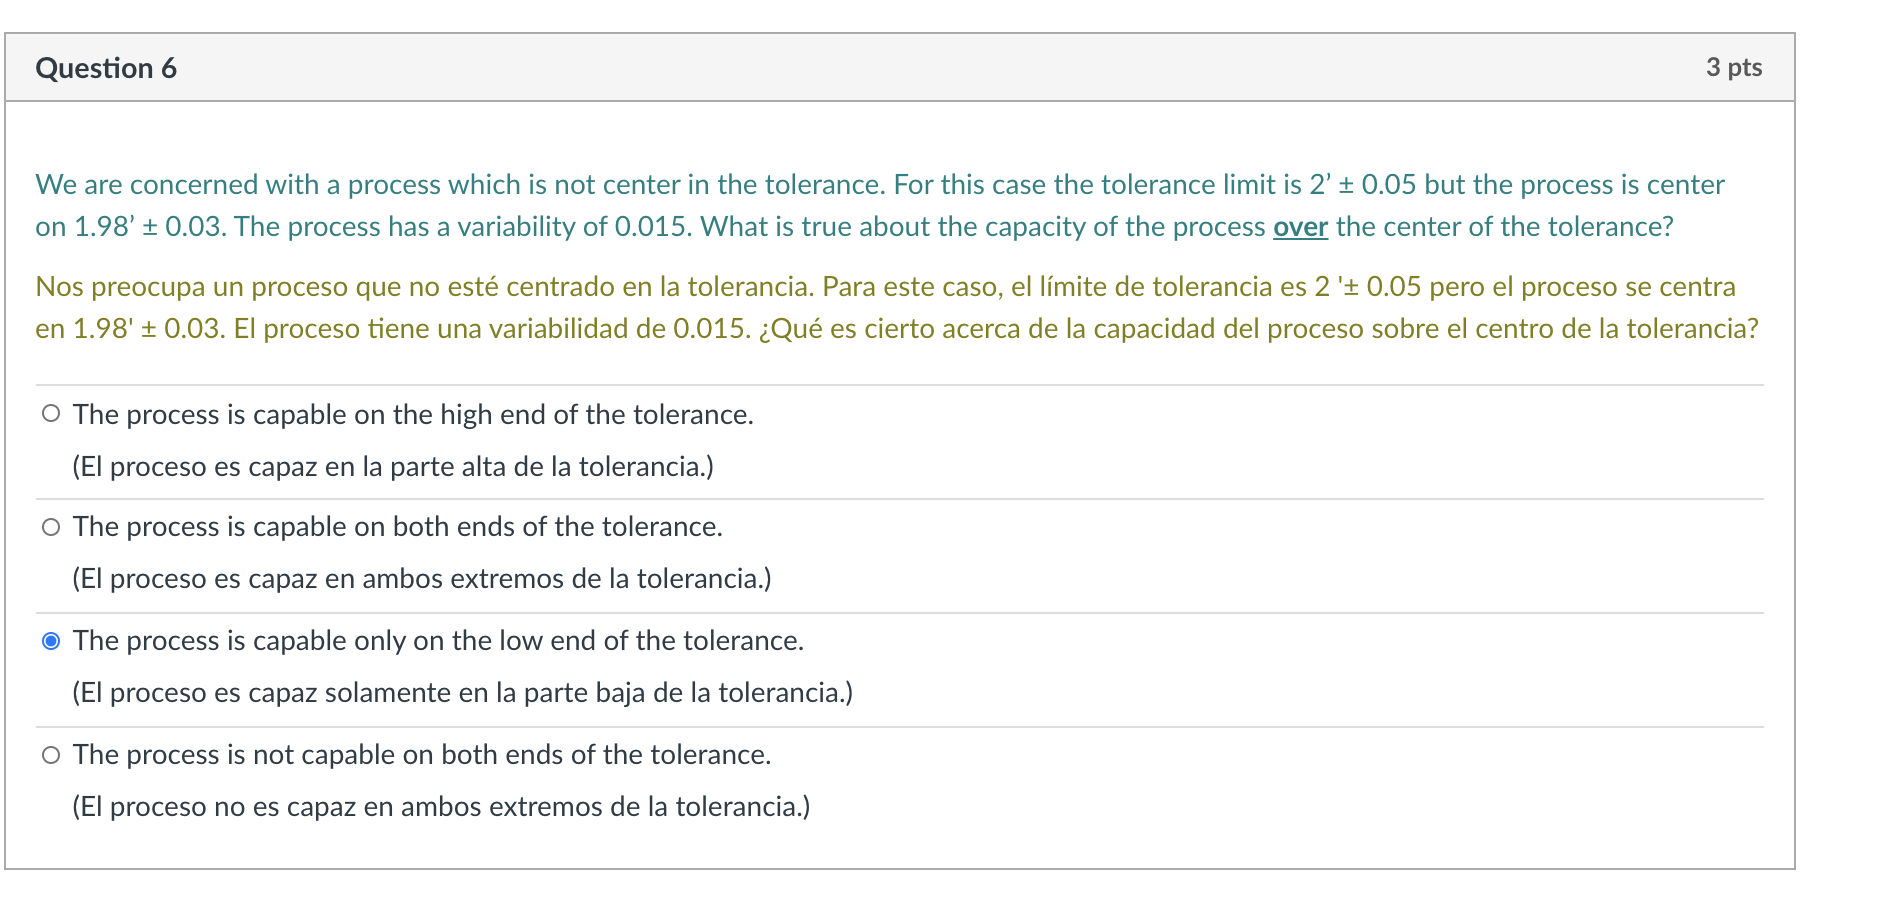The image size is (1880, 902).
Task: Click 'capable only on the low end' answer text
Action: pos(438,640)
